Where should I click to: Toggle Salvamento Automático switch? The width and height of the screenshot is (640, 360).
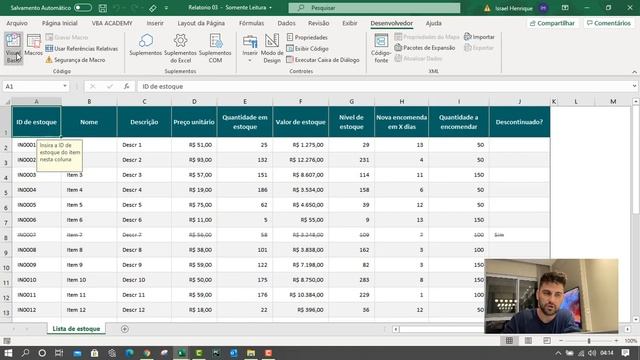tap(83, 8)
